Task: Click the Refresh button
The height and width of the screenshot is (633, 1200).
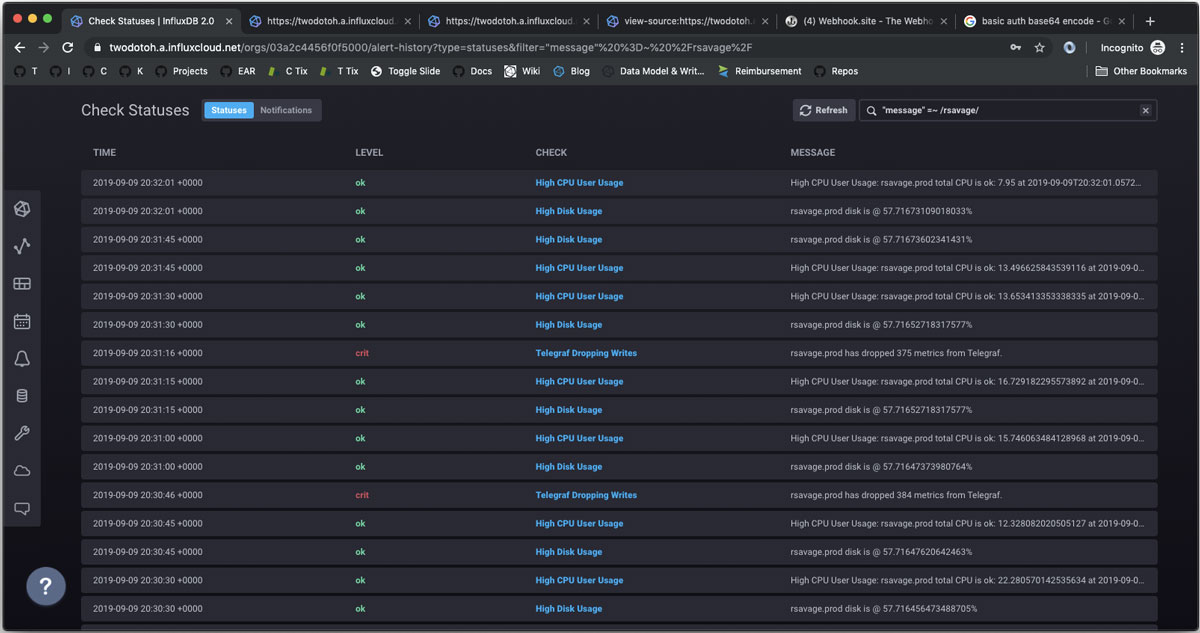Action: click(x=823, y=110)
